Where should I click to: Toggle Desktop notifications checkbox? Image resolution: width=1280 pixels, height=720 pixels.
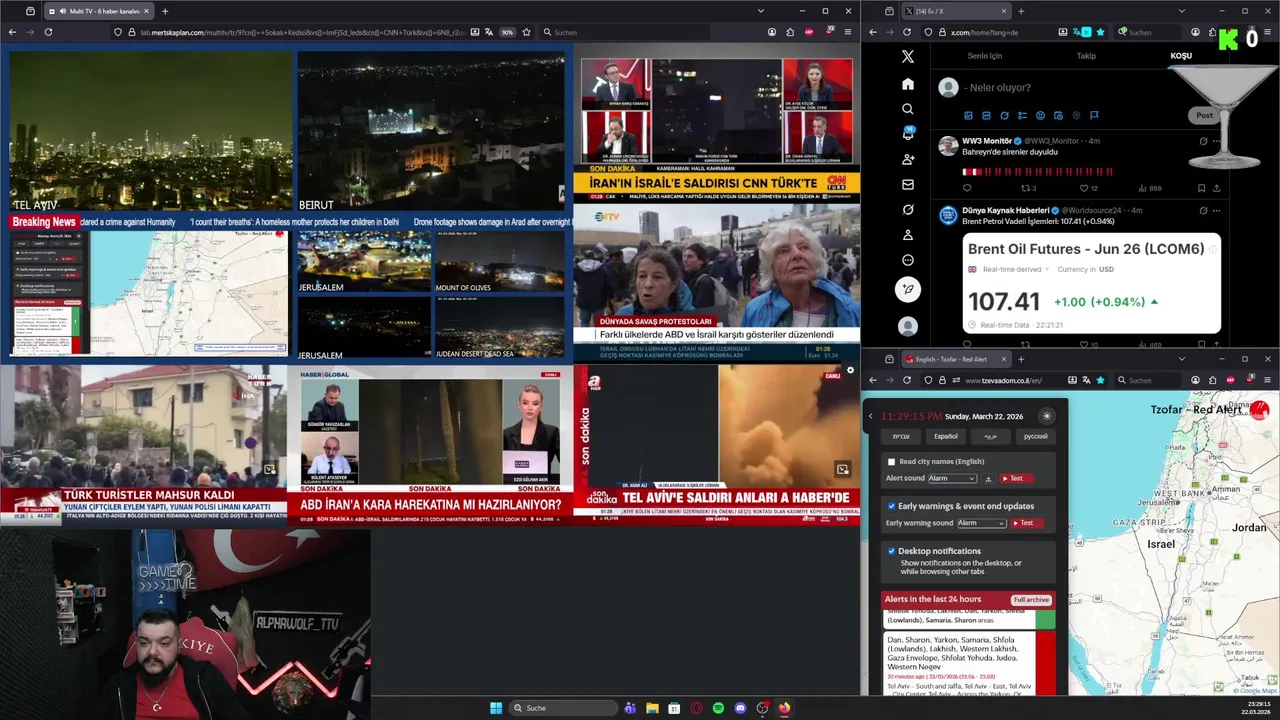(891, 551)
